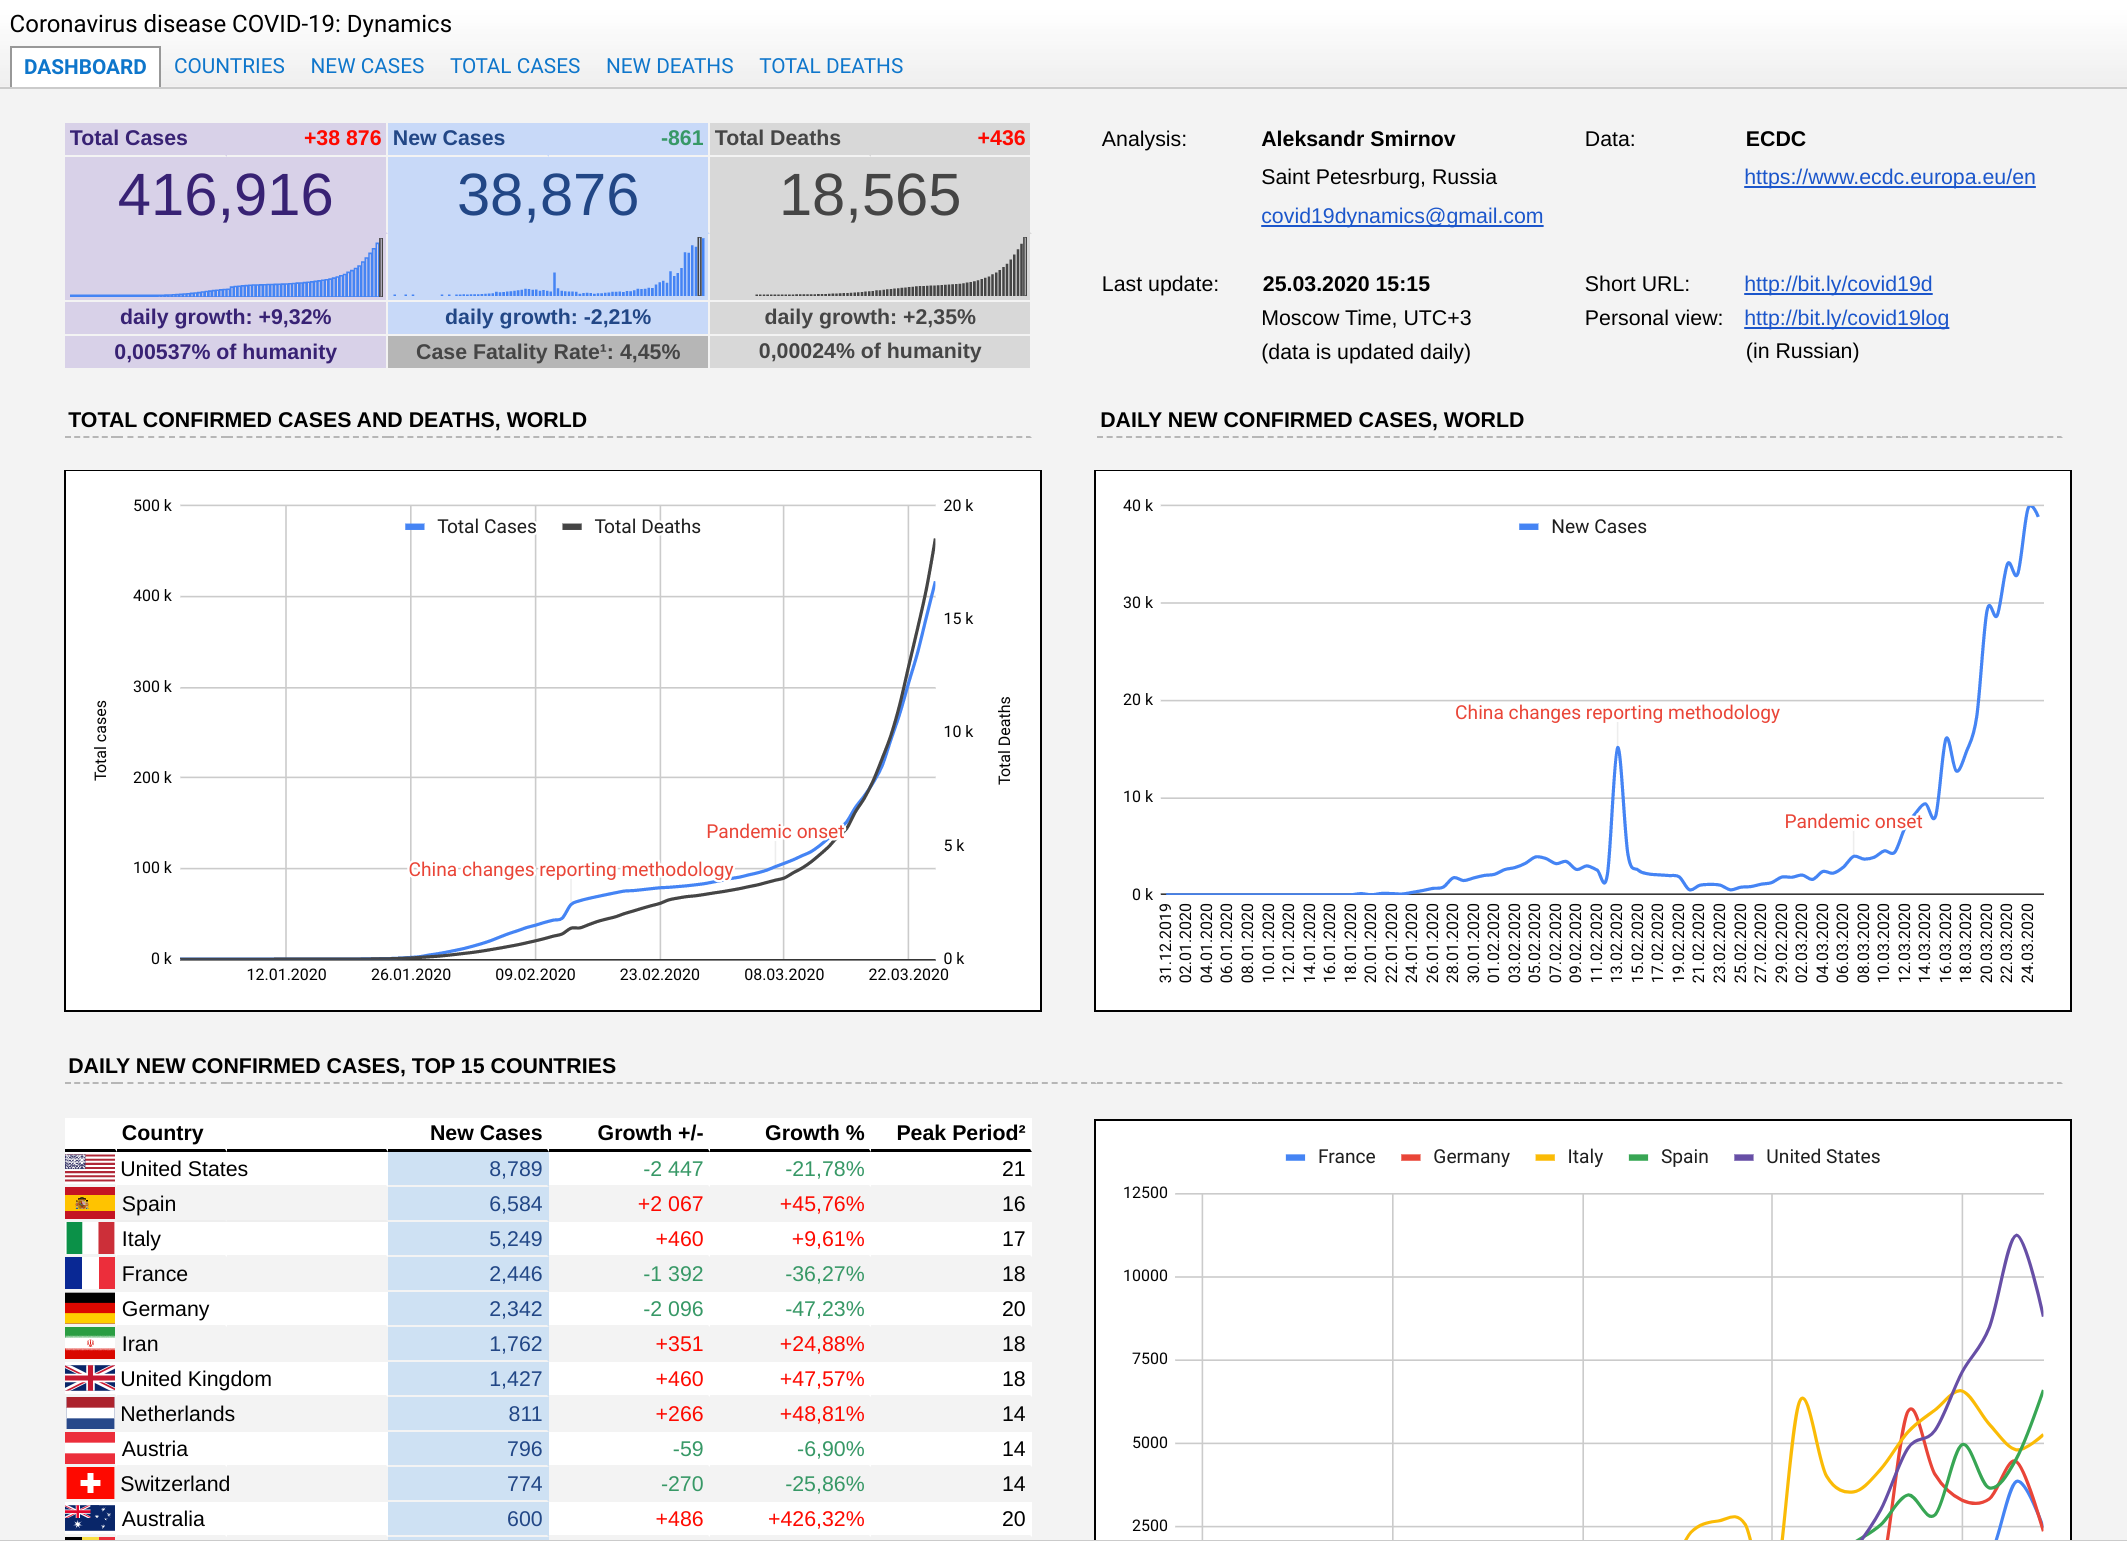Open the bit.ly/covid19d short URL
The width and height of the screenshot is (2127, 1541).
click(x=1837, y=284)
